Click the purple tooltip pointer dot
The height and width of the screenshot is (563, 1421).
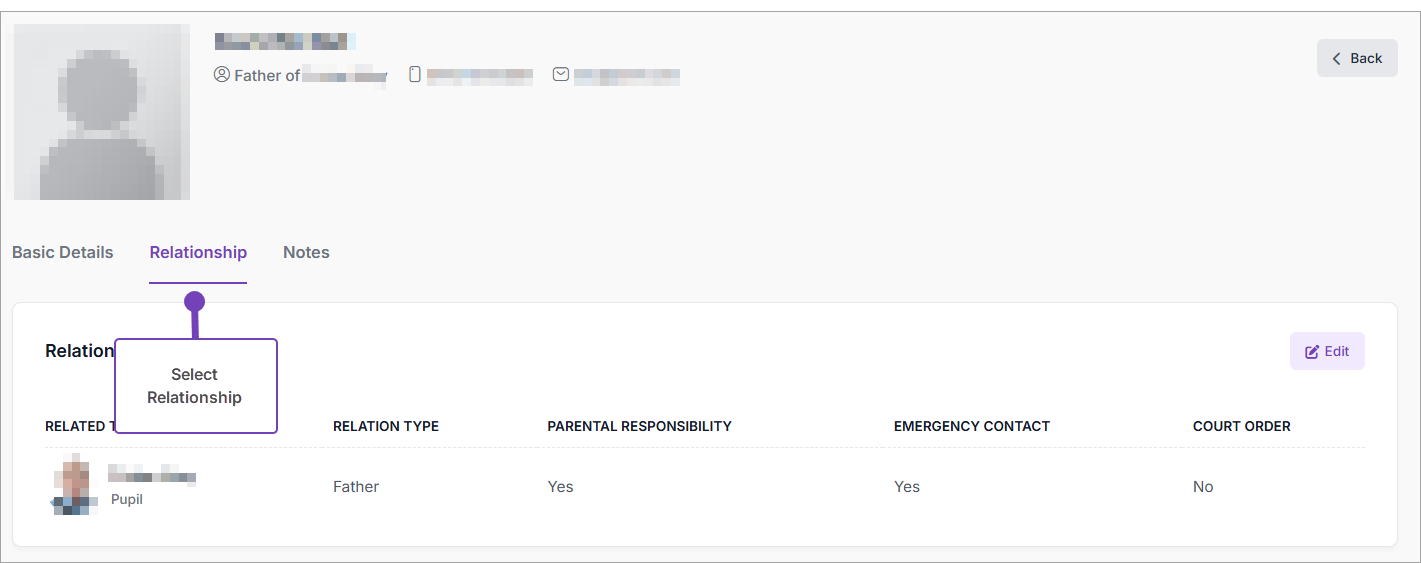(x=194, y=301)
